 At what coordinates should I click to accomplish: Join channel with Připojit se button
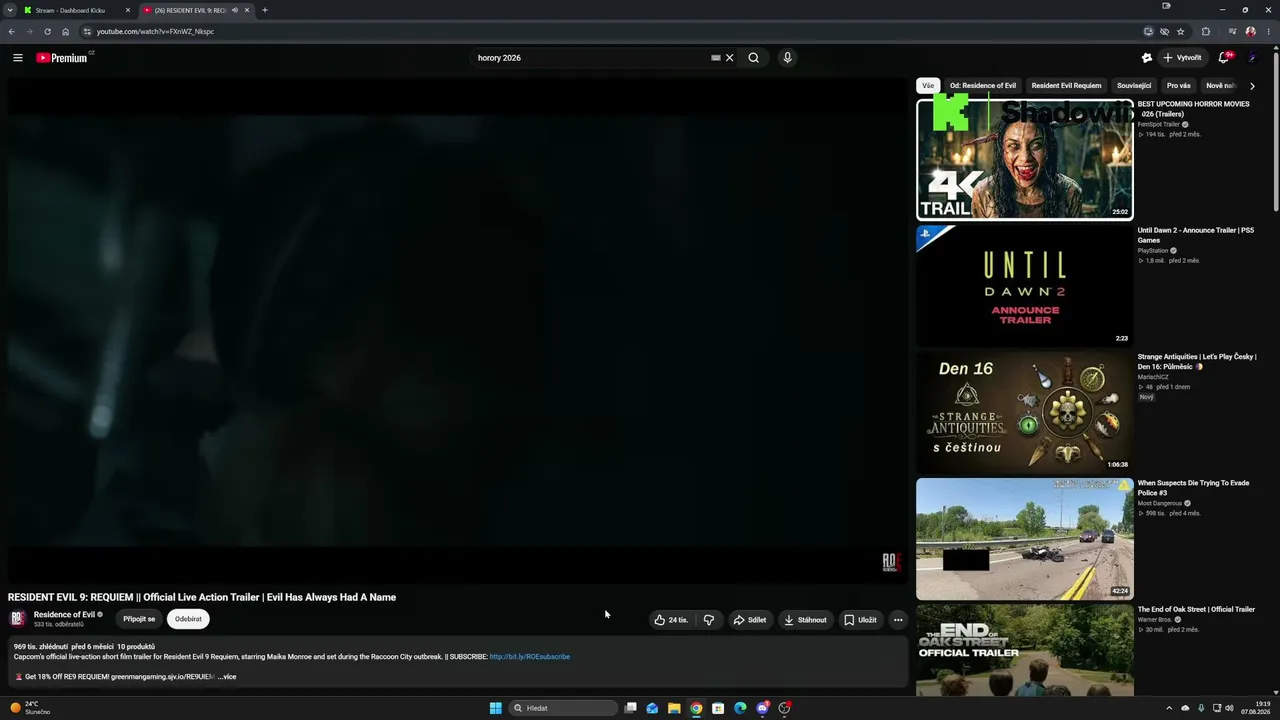tap(139, 619)
